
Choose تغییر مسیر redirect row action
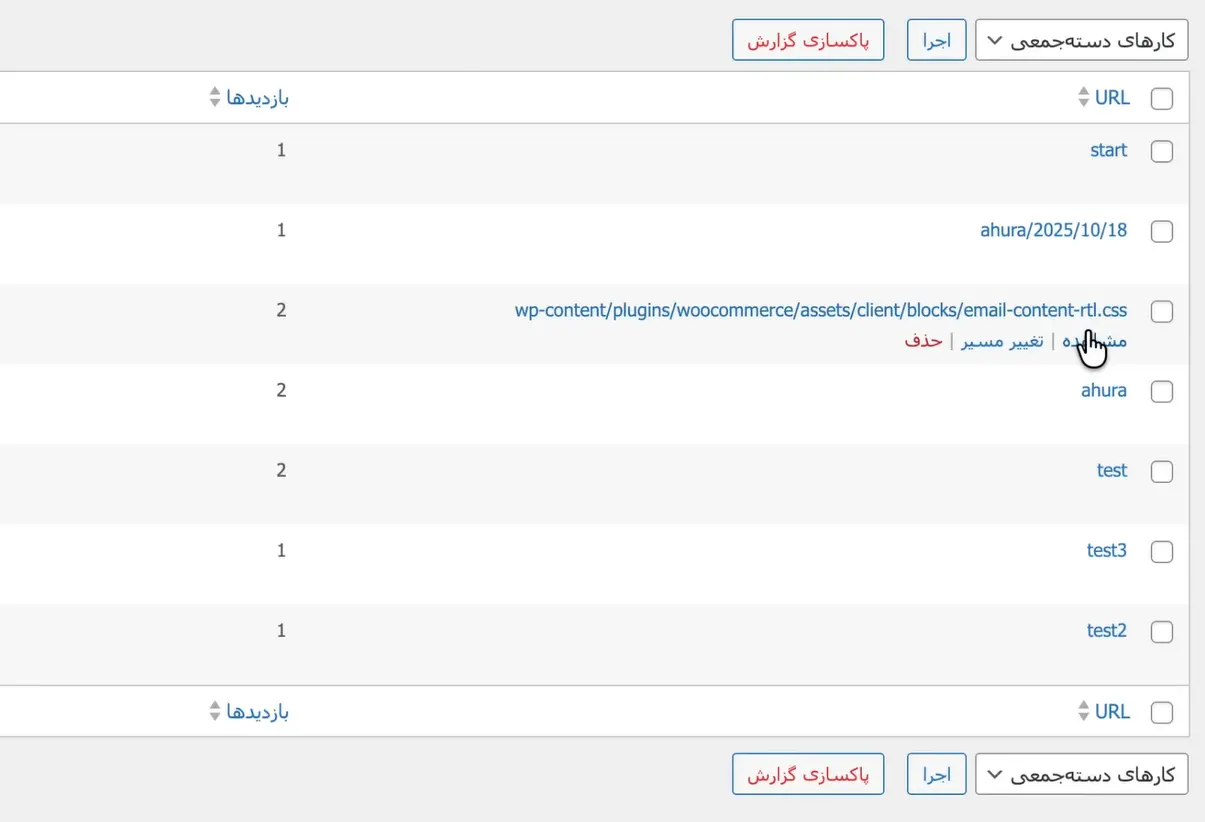(x=1002, y=341)
